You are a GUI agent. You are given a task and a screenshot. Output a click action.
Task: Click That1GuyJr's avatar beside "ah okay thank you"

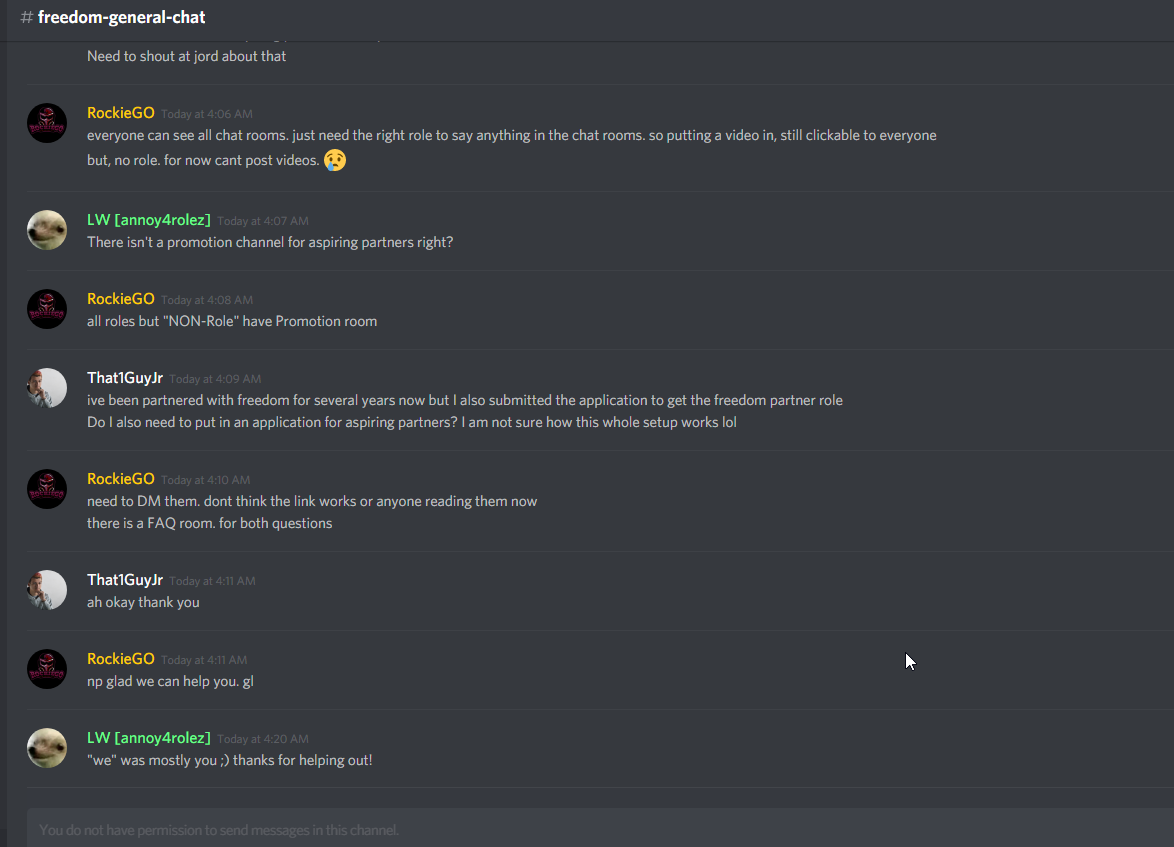47,590
